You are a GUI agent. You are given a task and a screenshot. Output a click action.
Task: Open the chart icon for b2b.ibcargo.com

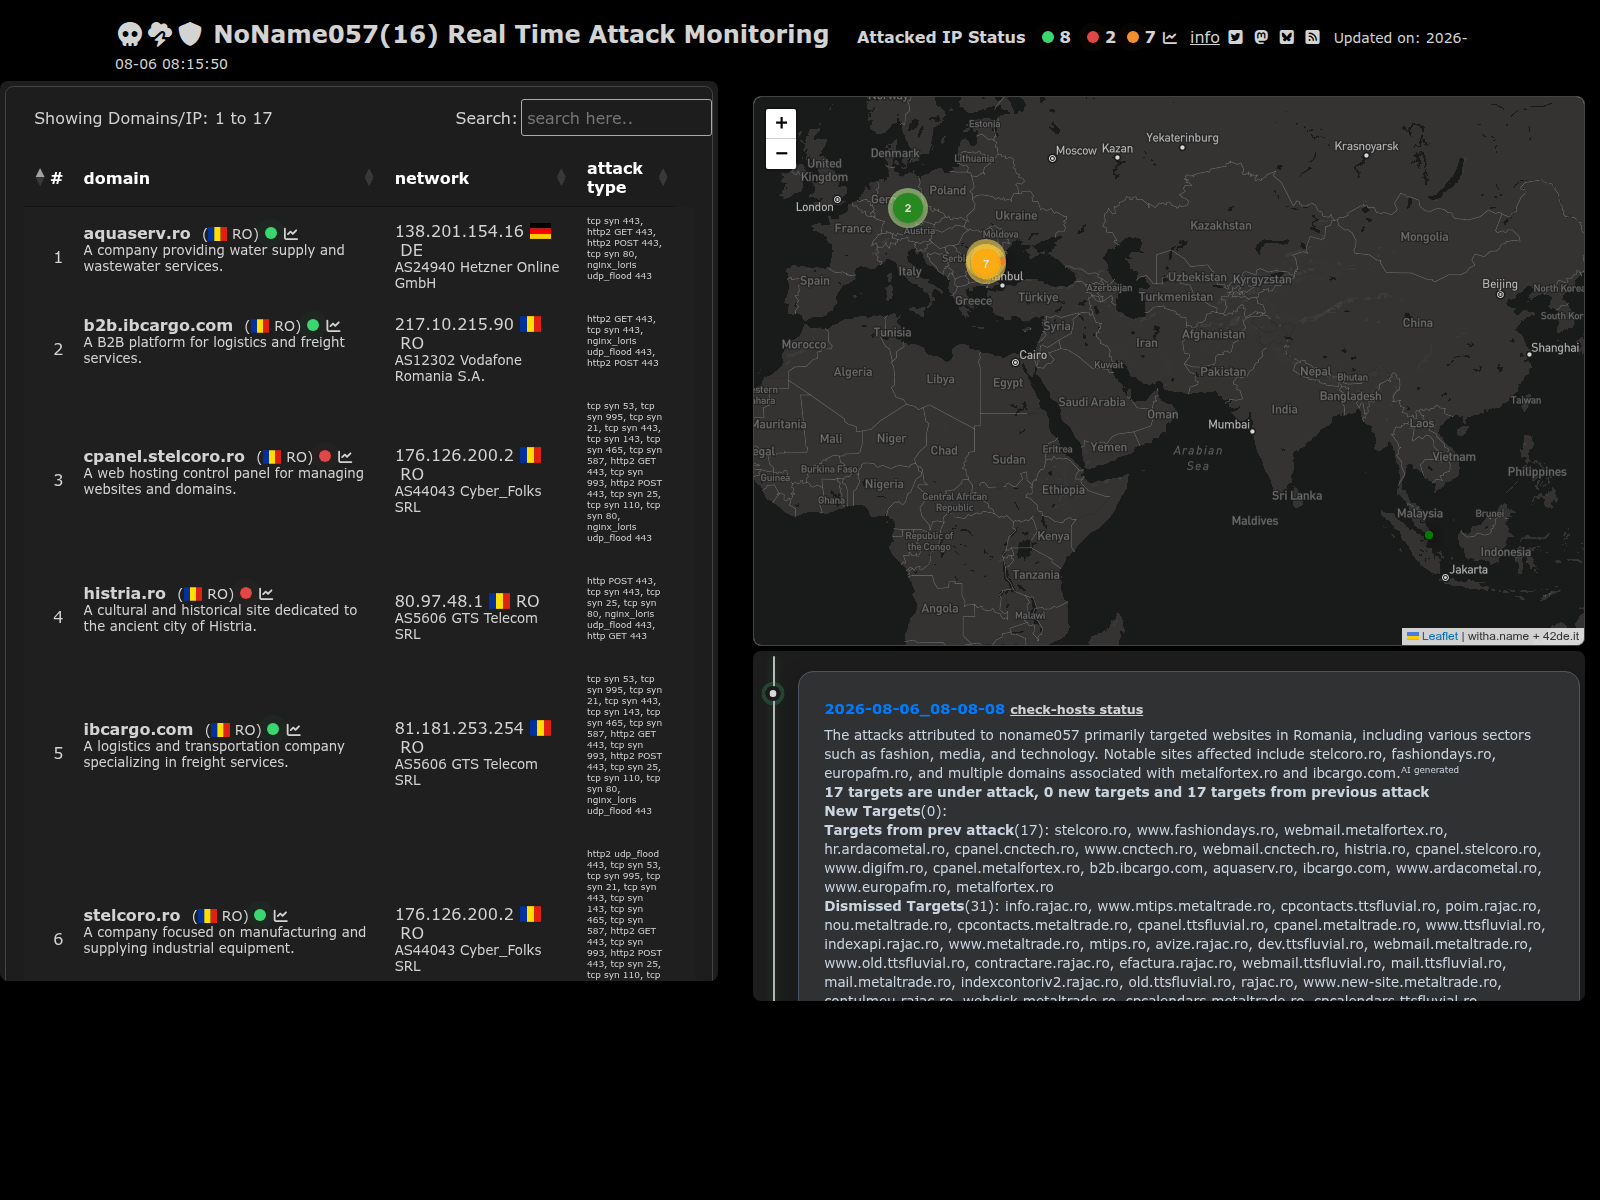click(x=333, y=326)
